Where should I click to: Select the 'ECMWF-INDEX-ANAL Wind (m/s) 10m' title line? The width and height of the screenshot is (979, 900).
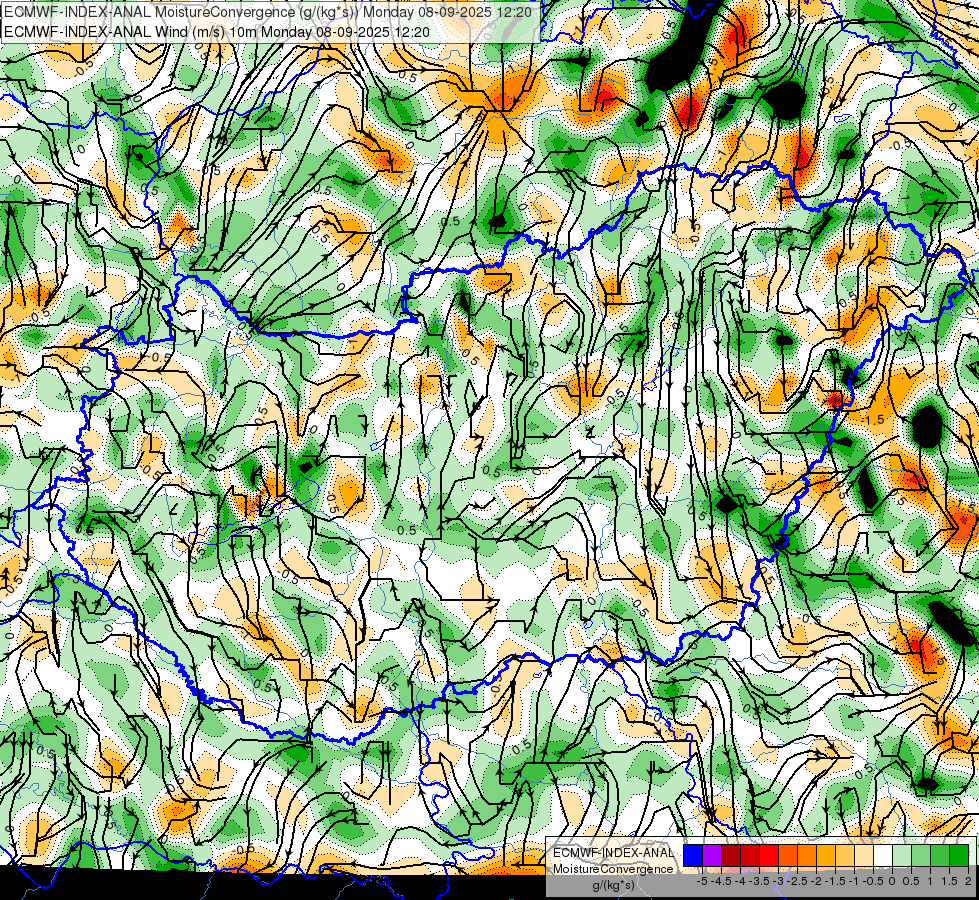(217, 31)
